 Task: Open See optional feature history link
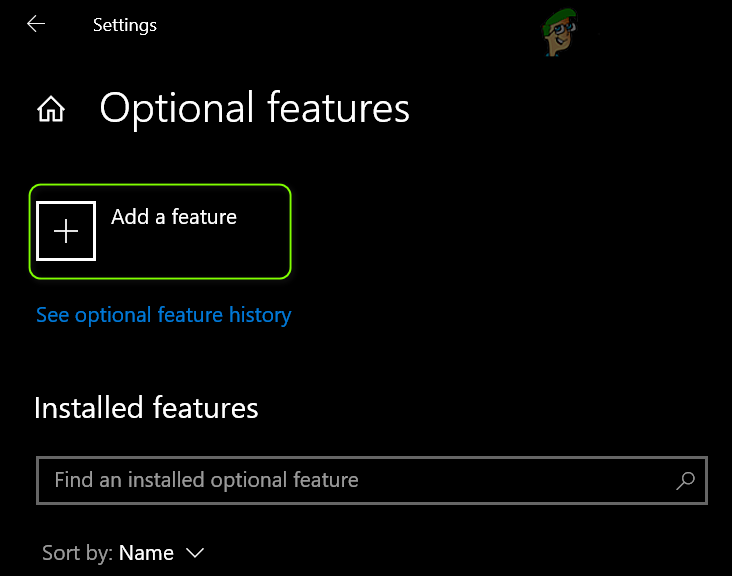tap(163, 315)
